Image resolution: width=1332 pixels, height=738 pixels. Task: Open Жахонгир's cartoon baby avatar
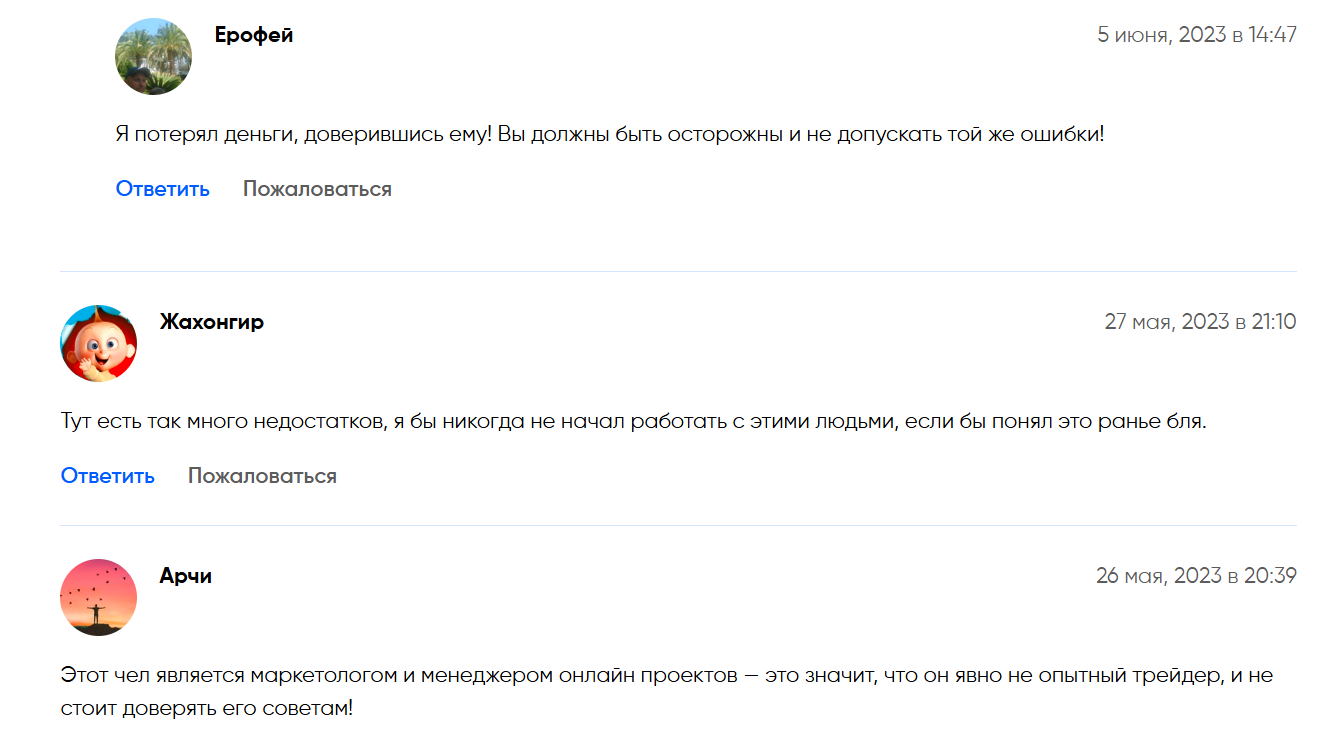pyautogui.click(x=99, y=343)
